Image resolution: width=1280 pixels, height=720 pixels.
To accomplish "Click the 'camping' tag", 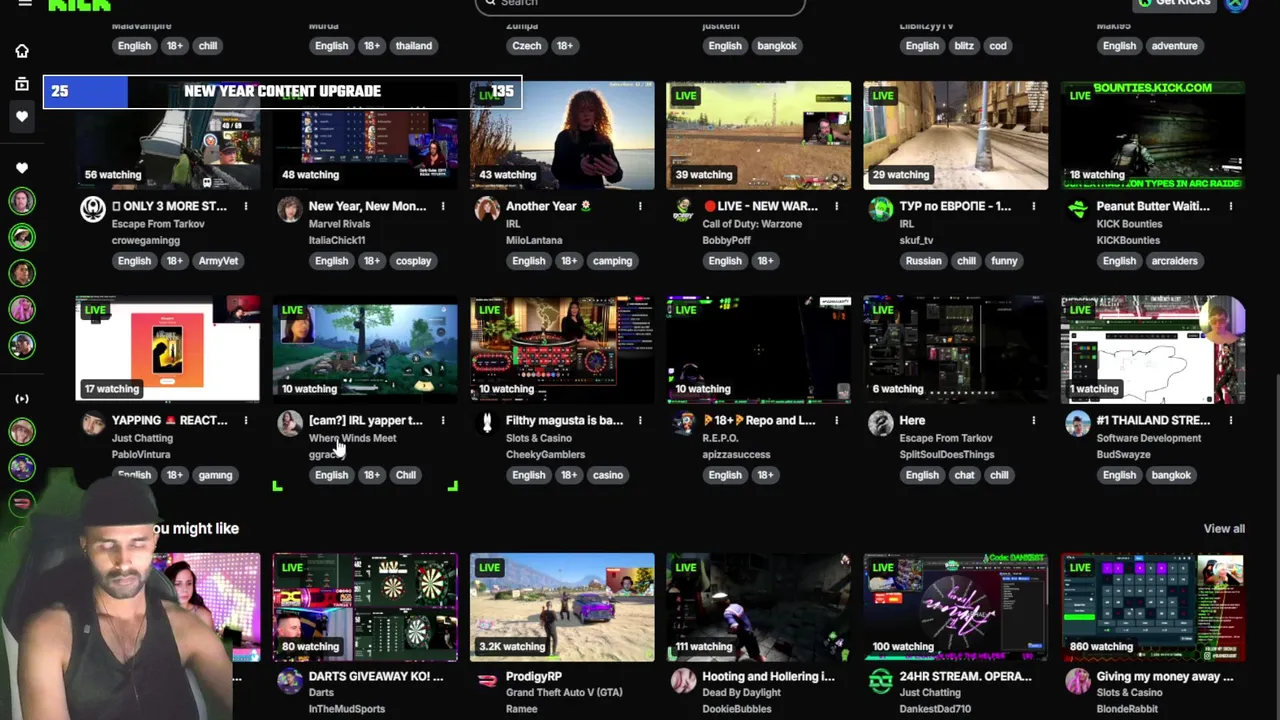I will click(x=612, y=261).
